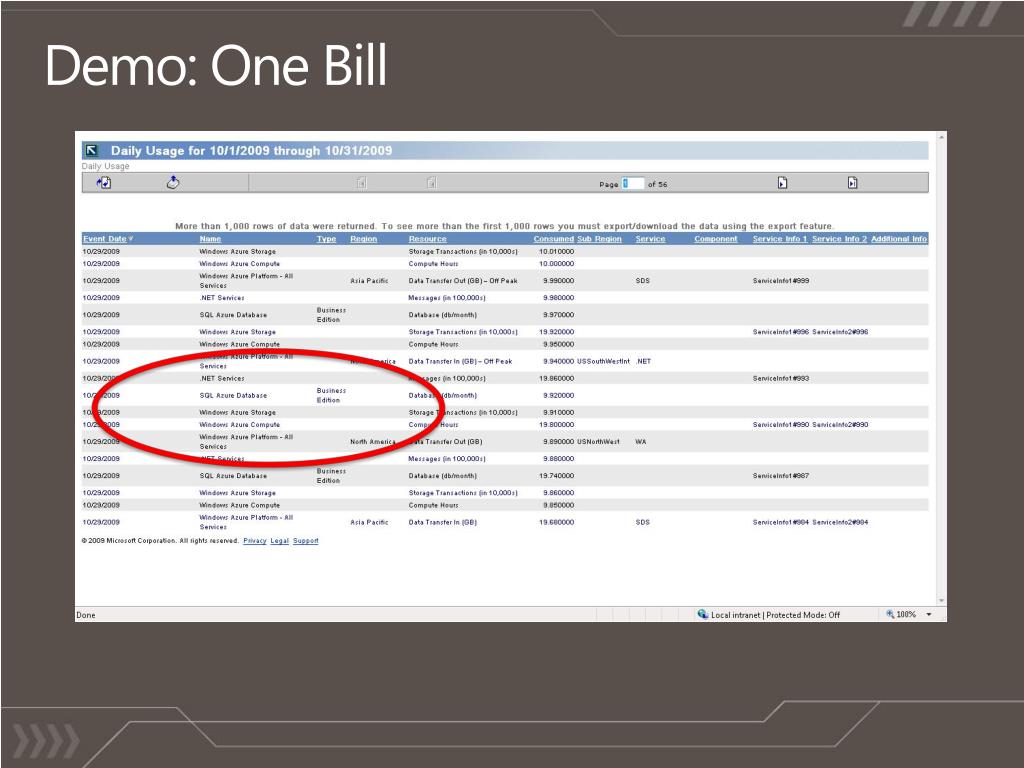Select the consumed value 19.920000

[x=556, y=332]
